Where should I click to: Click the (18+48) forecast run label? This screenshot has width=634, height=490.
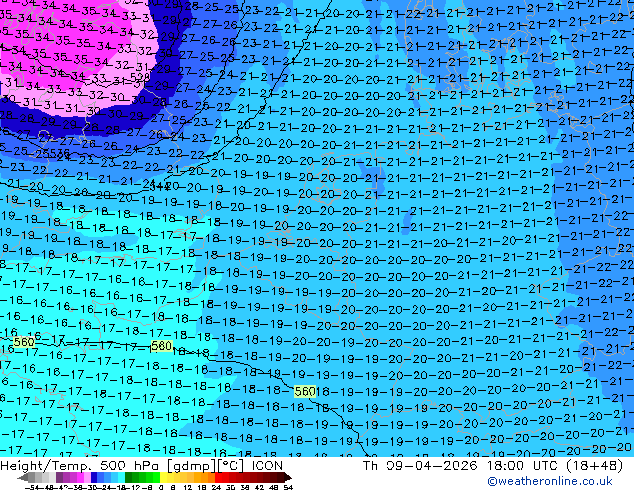596,466
